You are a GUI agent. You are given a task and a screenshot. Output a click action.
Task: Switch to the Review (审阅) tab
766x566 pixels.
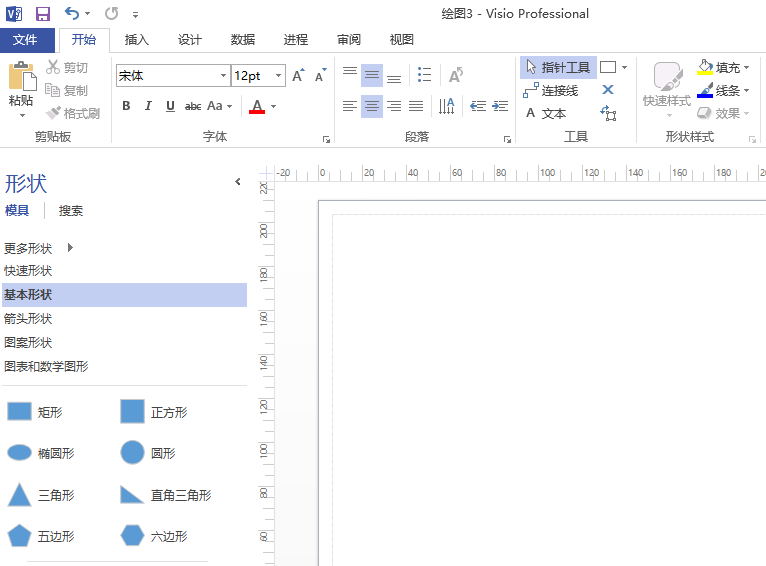(349, 40)
